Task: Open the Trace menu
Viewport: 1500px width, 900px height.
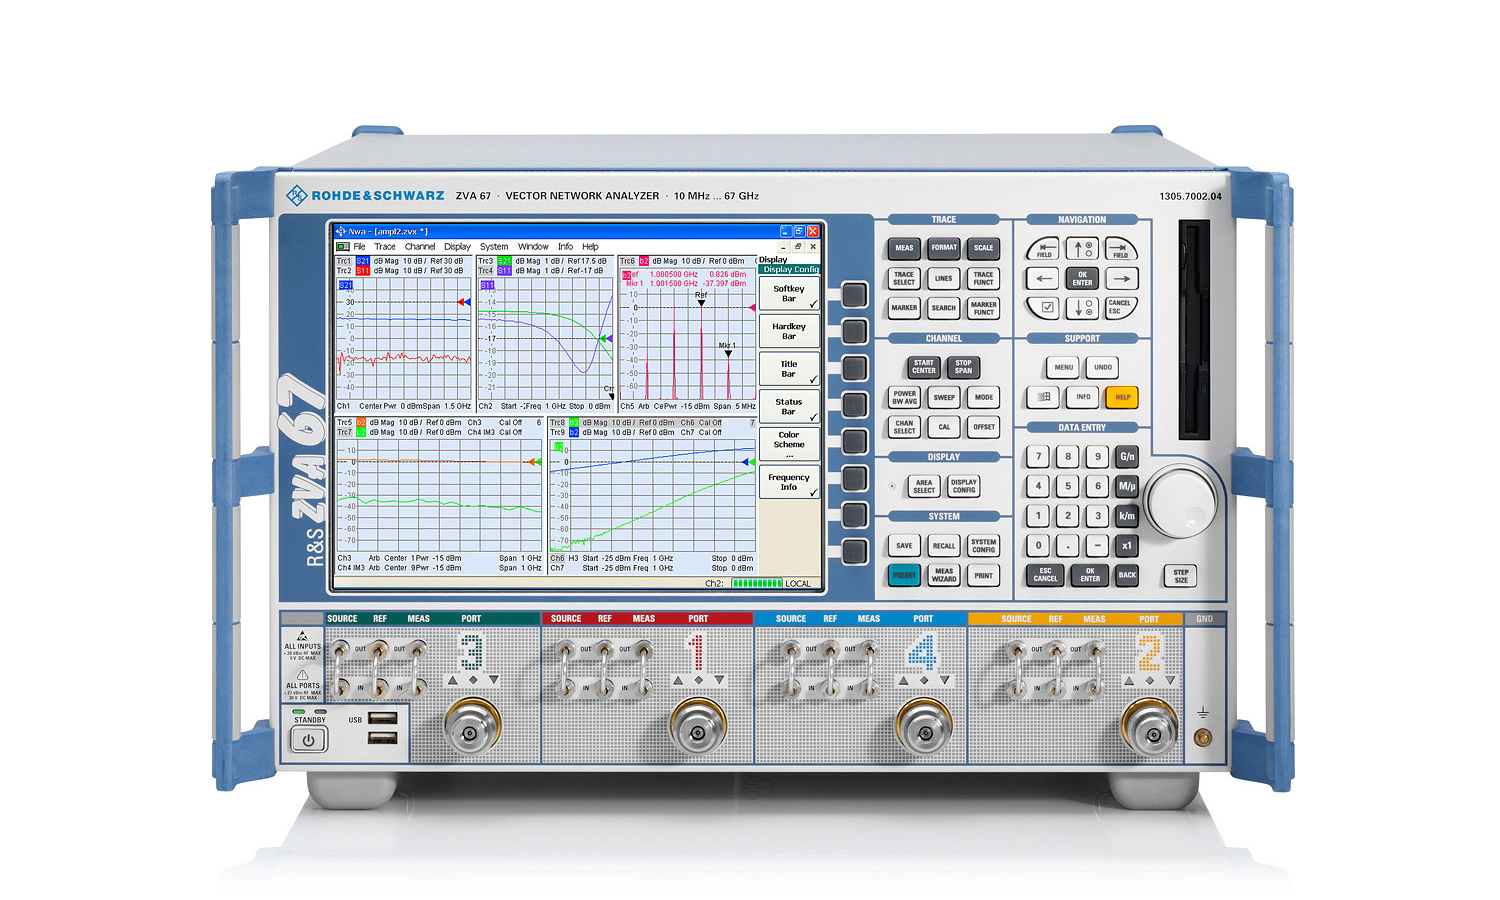Action: coord(385,247)
